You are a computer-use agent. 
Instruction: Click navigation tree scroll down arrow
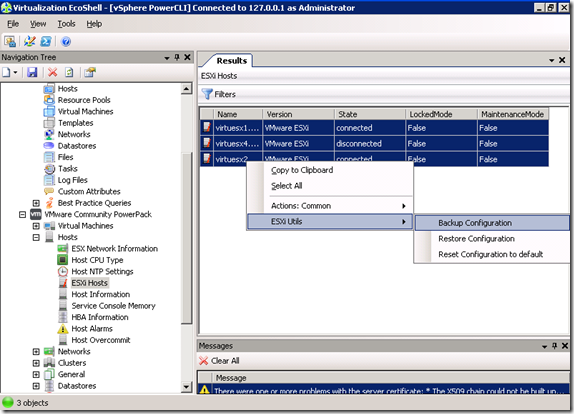click(186, 387)
